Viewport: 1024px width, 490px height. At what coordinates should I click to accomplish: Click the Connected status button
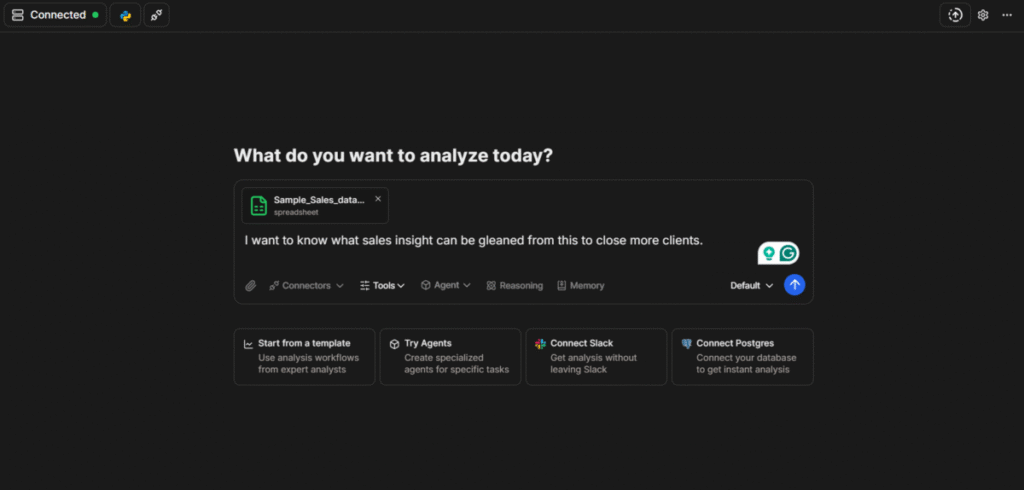55,15
